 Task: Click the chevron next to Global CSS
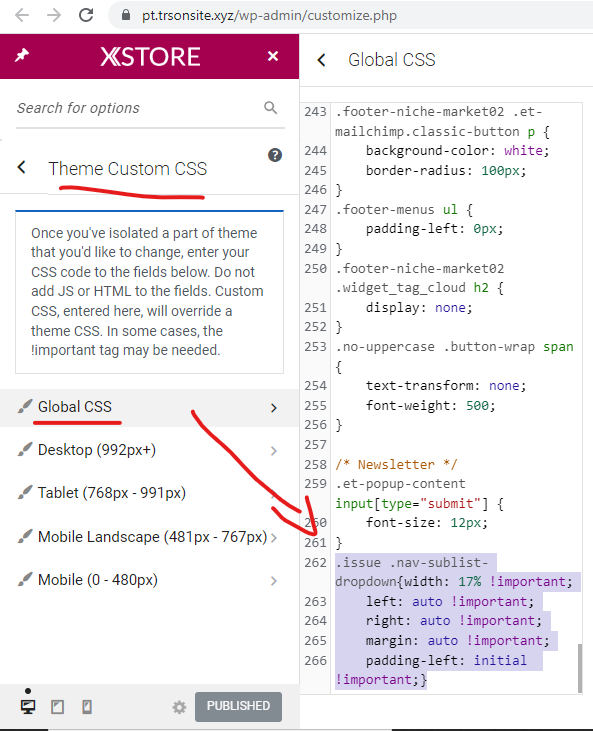(x=274, y=408)
